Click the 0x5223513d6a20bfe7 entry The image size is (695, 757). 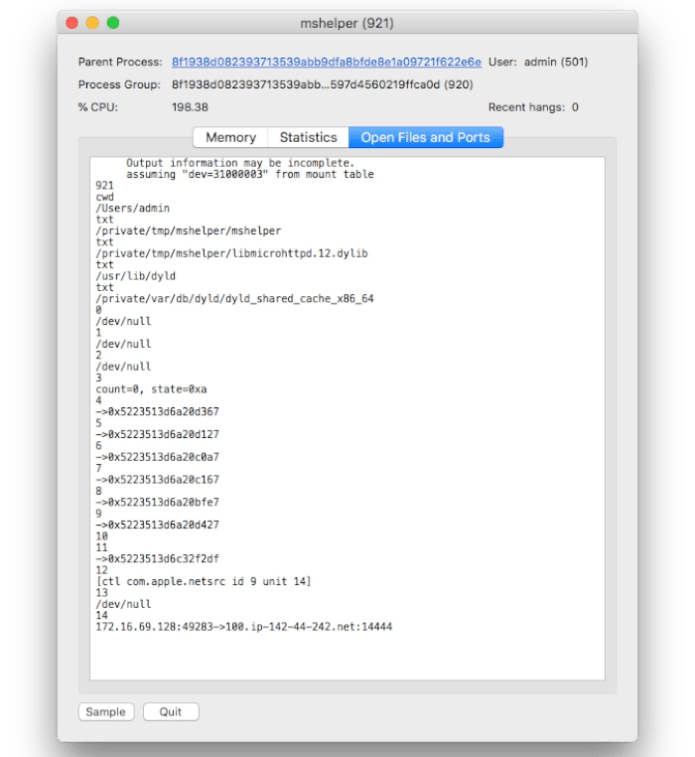[x=157, y=502]
